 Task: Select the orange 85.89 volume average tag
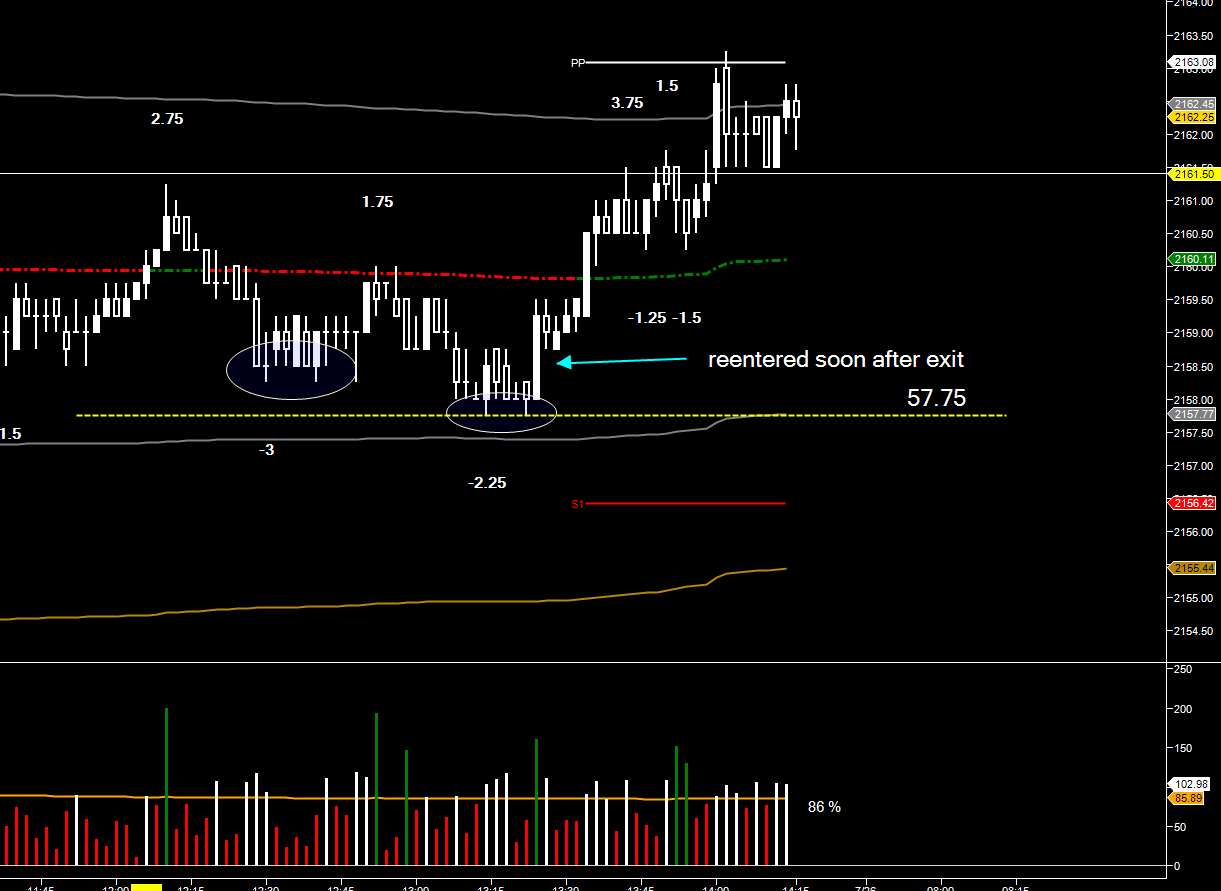coord(1188,798)
